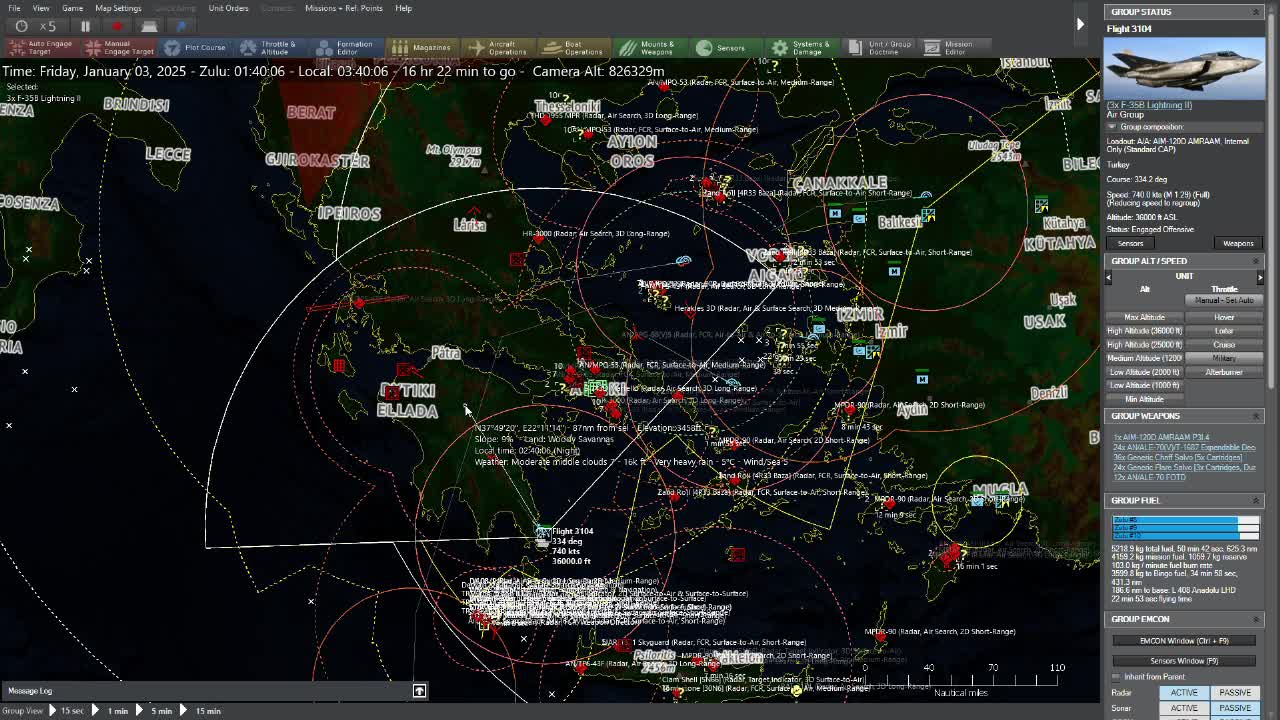Pause the simulation
Screen dimensions: 1280x720
click(85, 26)
